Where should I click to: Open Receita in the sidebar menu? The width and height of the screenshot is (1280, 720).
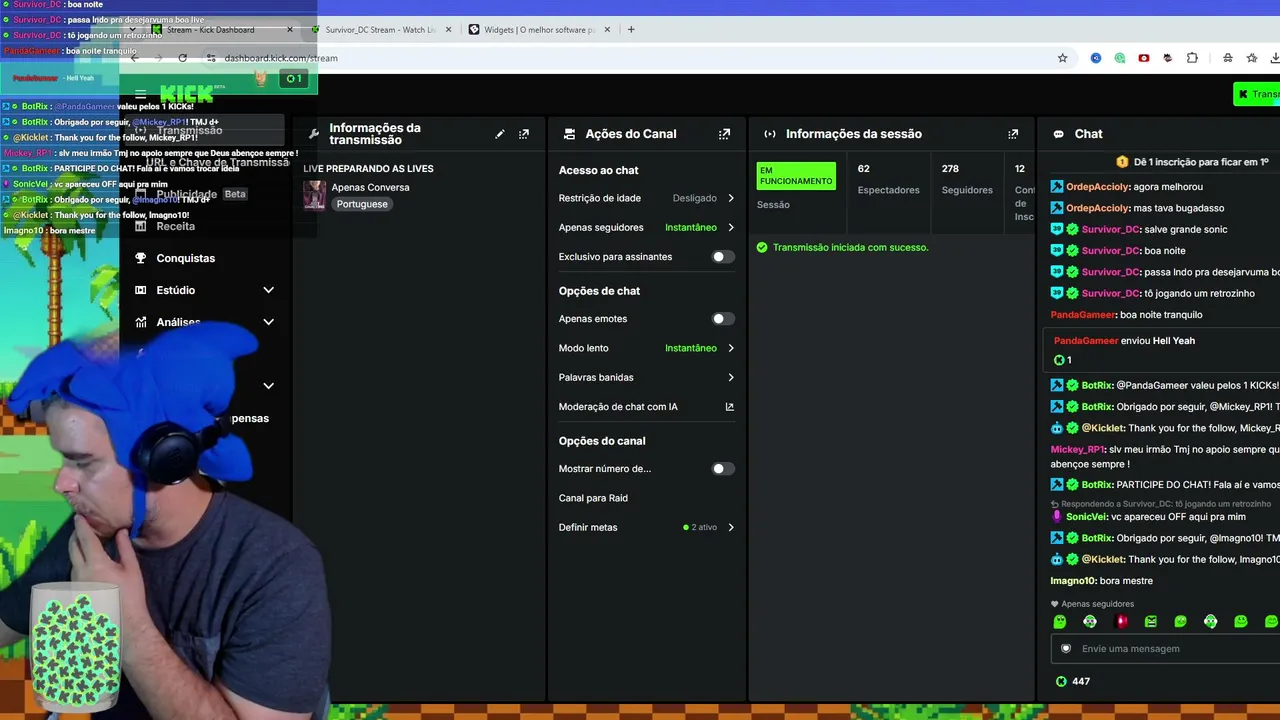[x=176, y=226]
